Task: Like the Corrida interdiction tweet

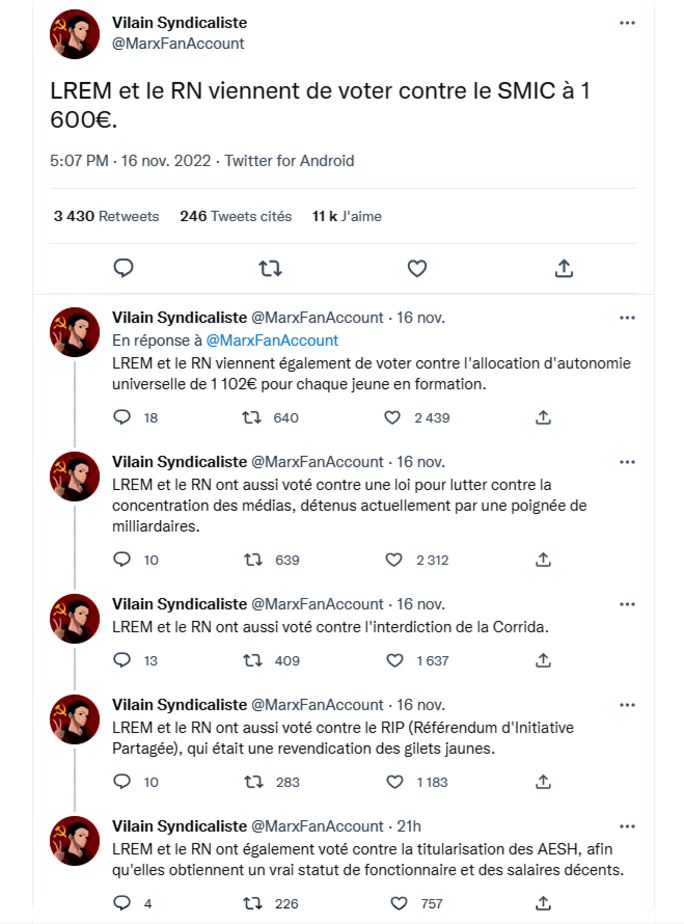Action: coord(393,661)
